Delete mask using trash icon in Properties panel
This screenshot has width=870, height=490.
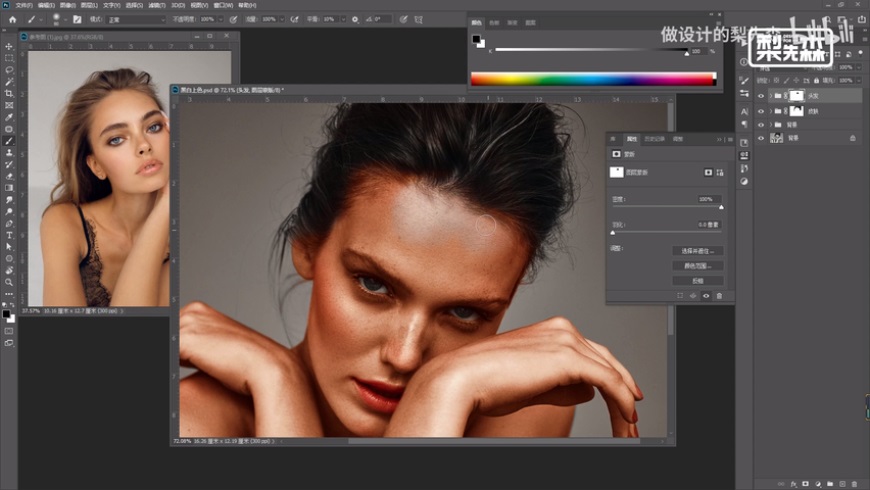pos(718,296)
